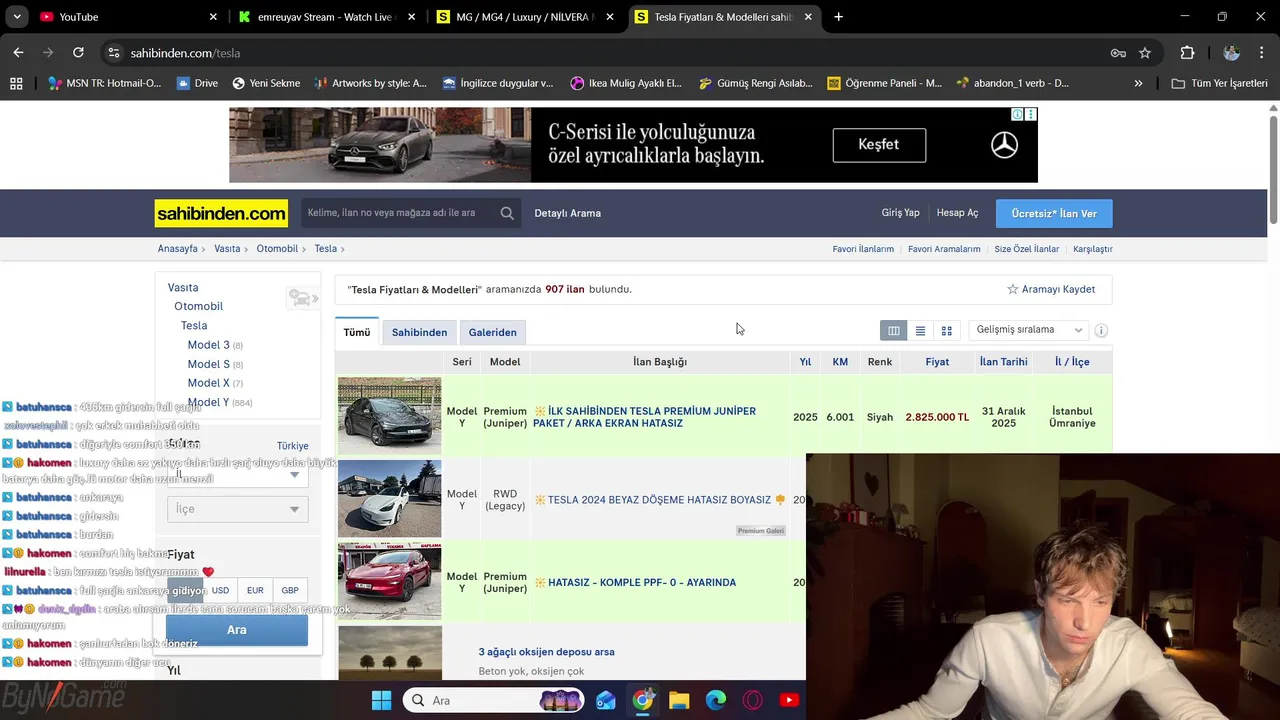
Task: Open the Chrome three-dot menu
Action: 1261,53
